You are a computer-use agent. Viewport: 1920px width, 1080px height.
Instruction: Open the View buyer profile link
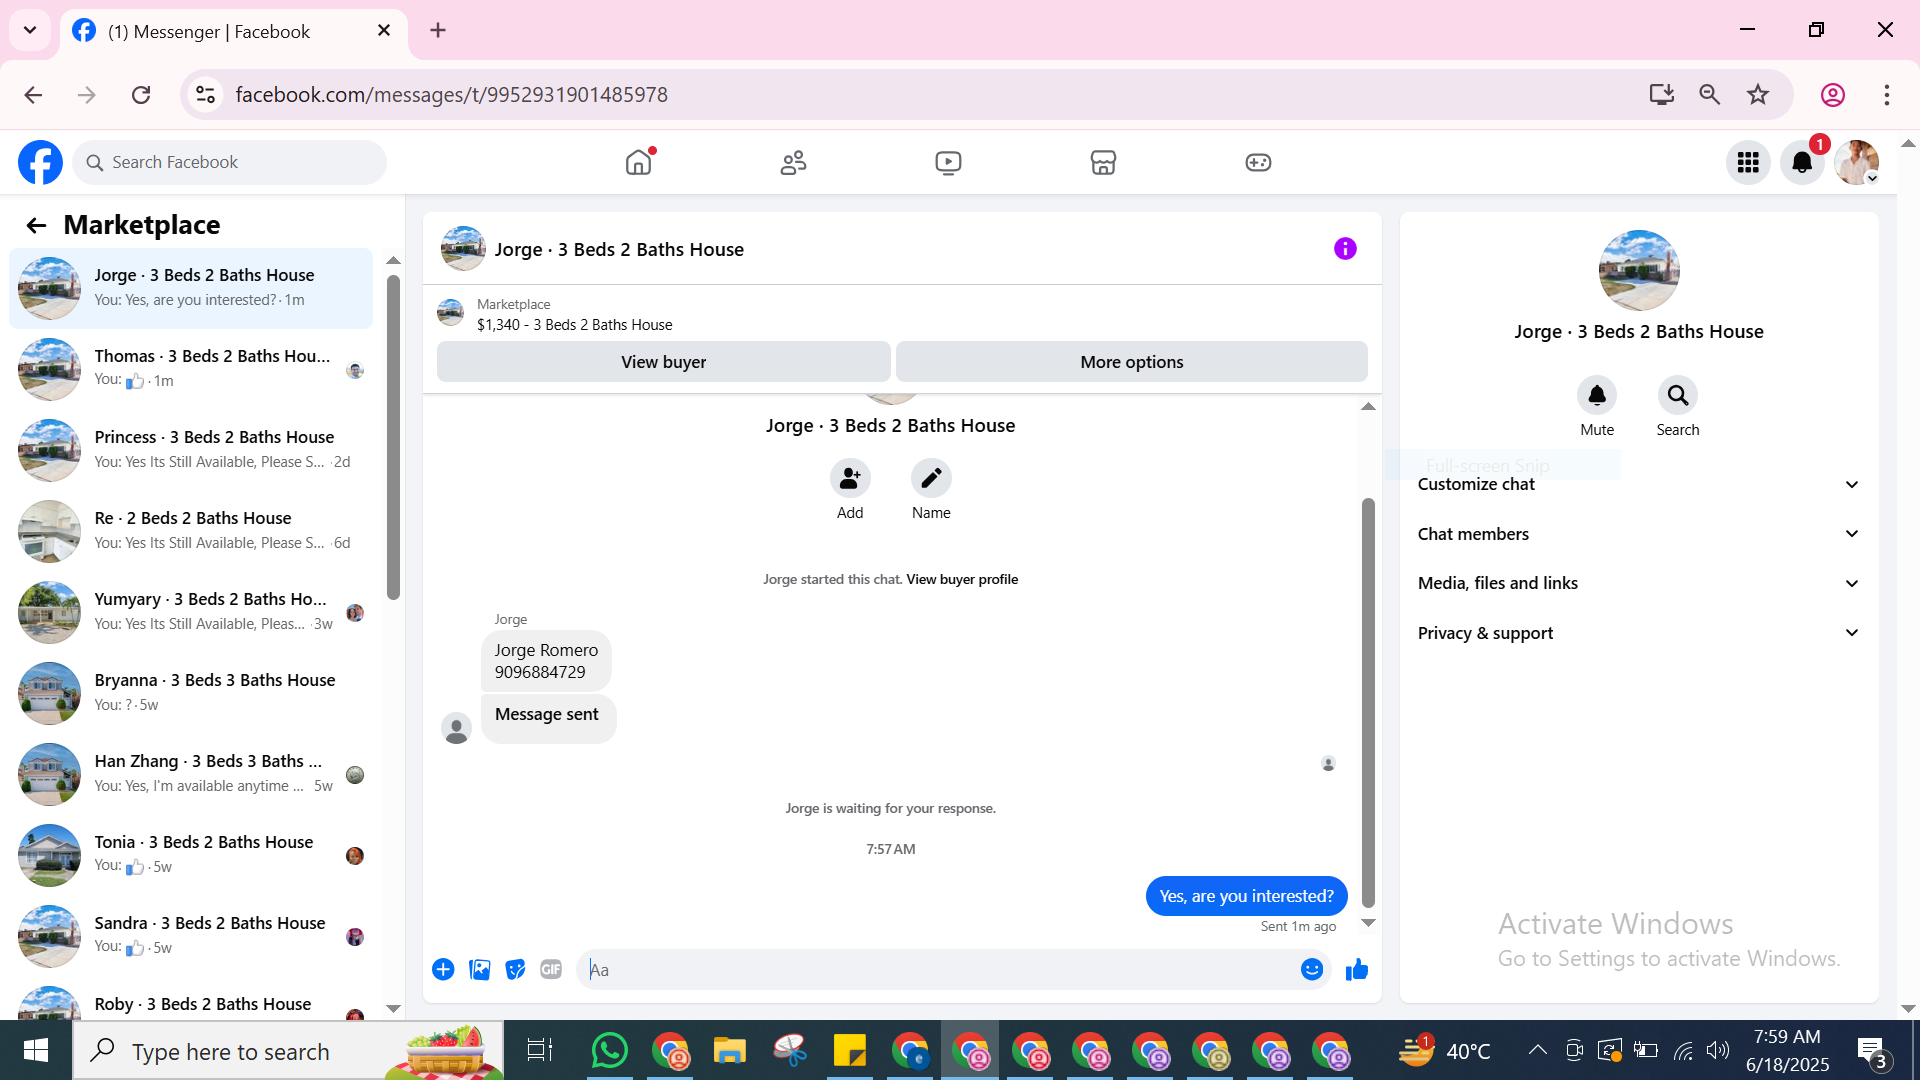coord(962,579)
